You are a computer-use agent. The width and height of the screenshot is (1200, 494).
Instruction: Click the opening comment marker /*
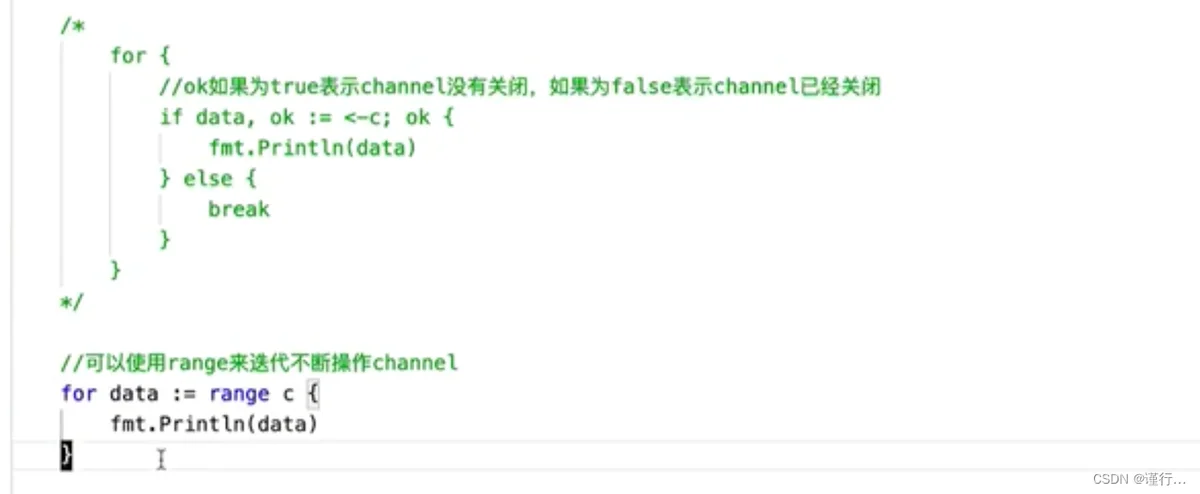(x=72, y=24)
